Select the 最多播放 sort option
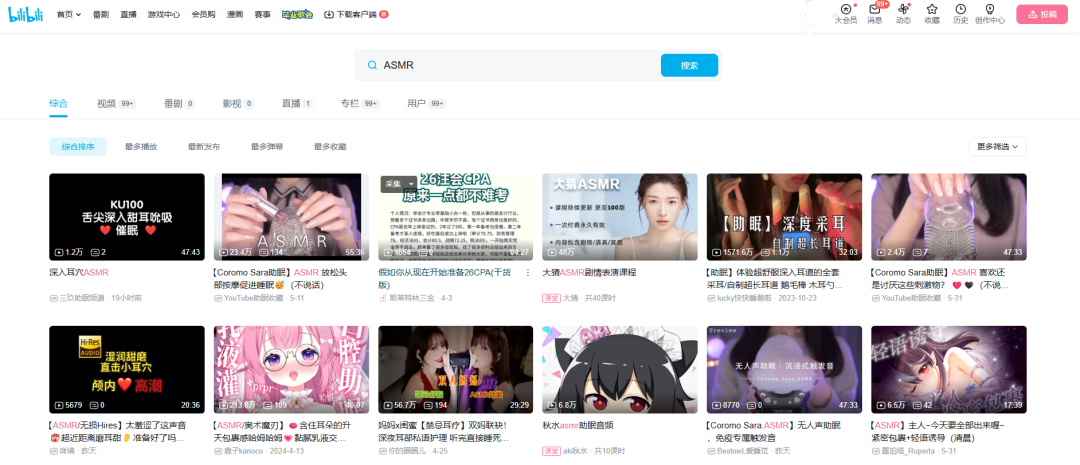 [141, 147]
